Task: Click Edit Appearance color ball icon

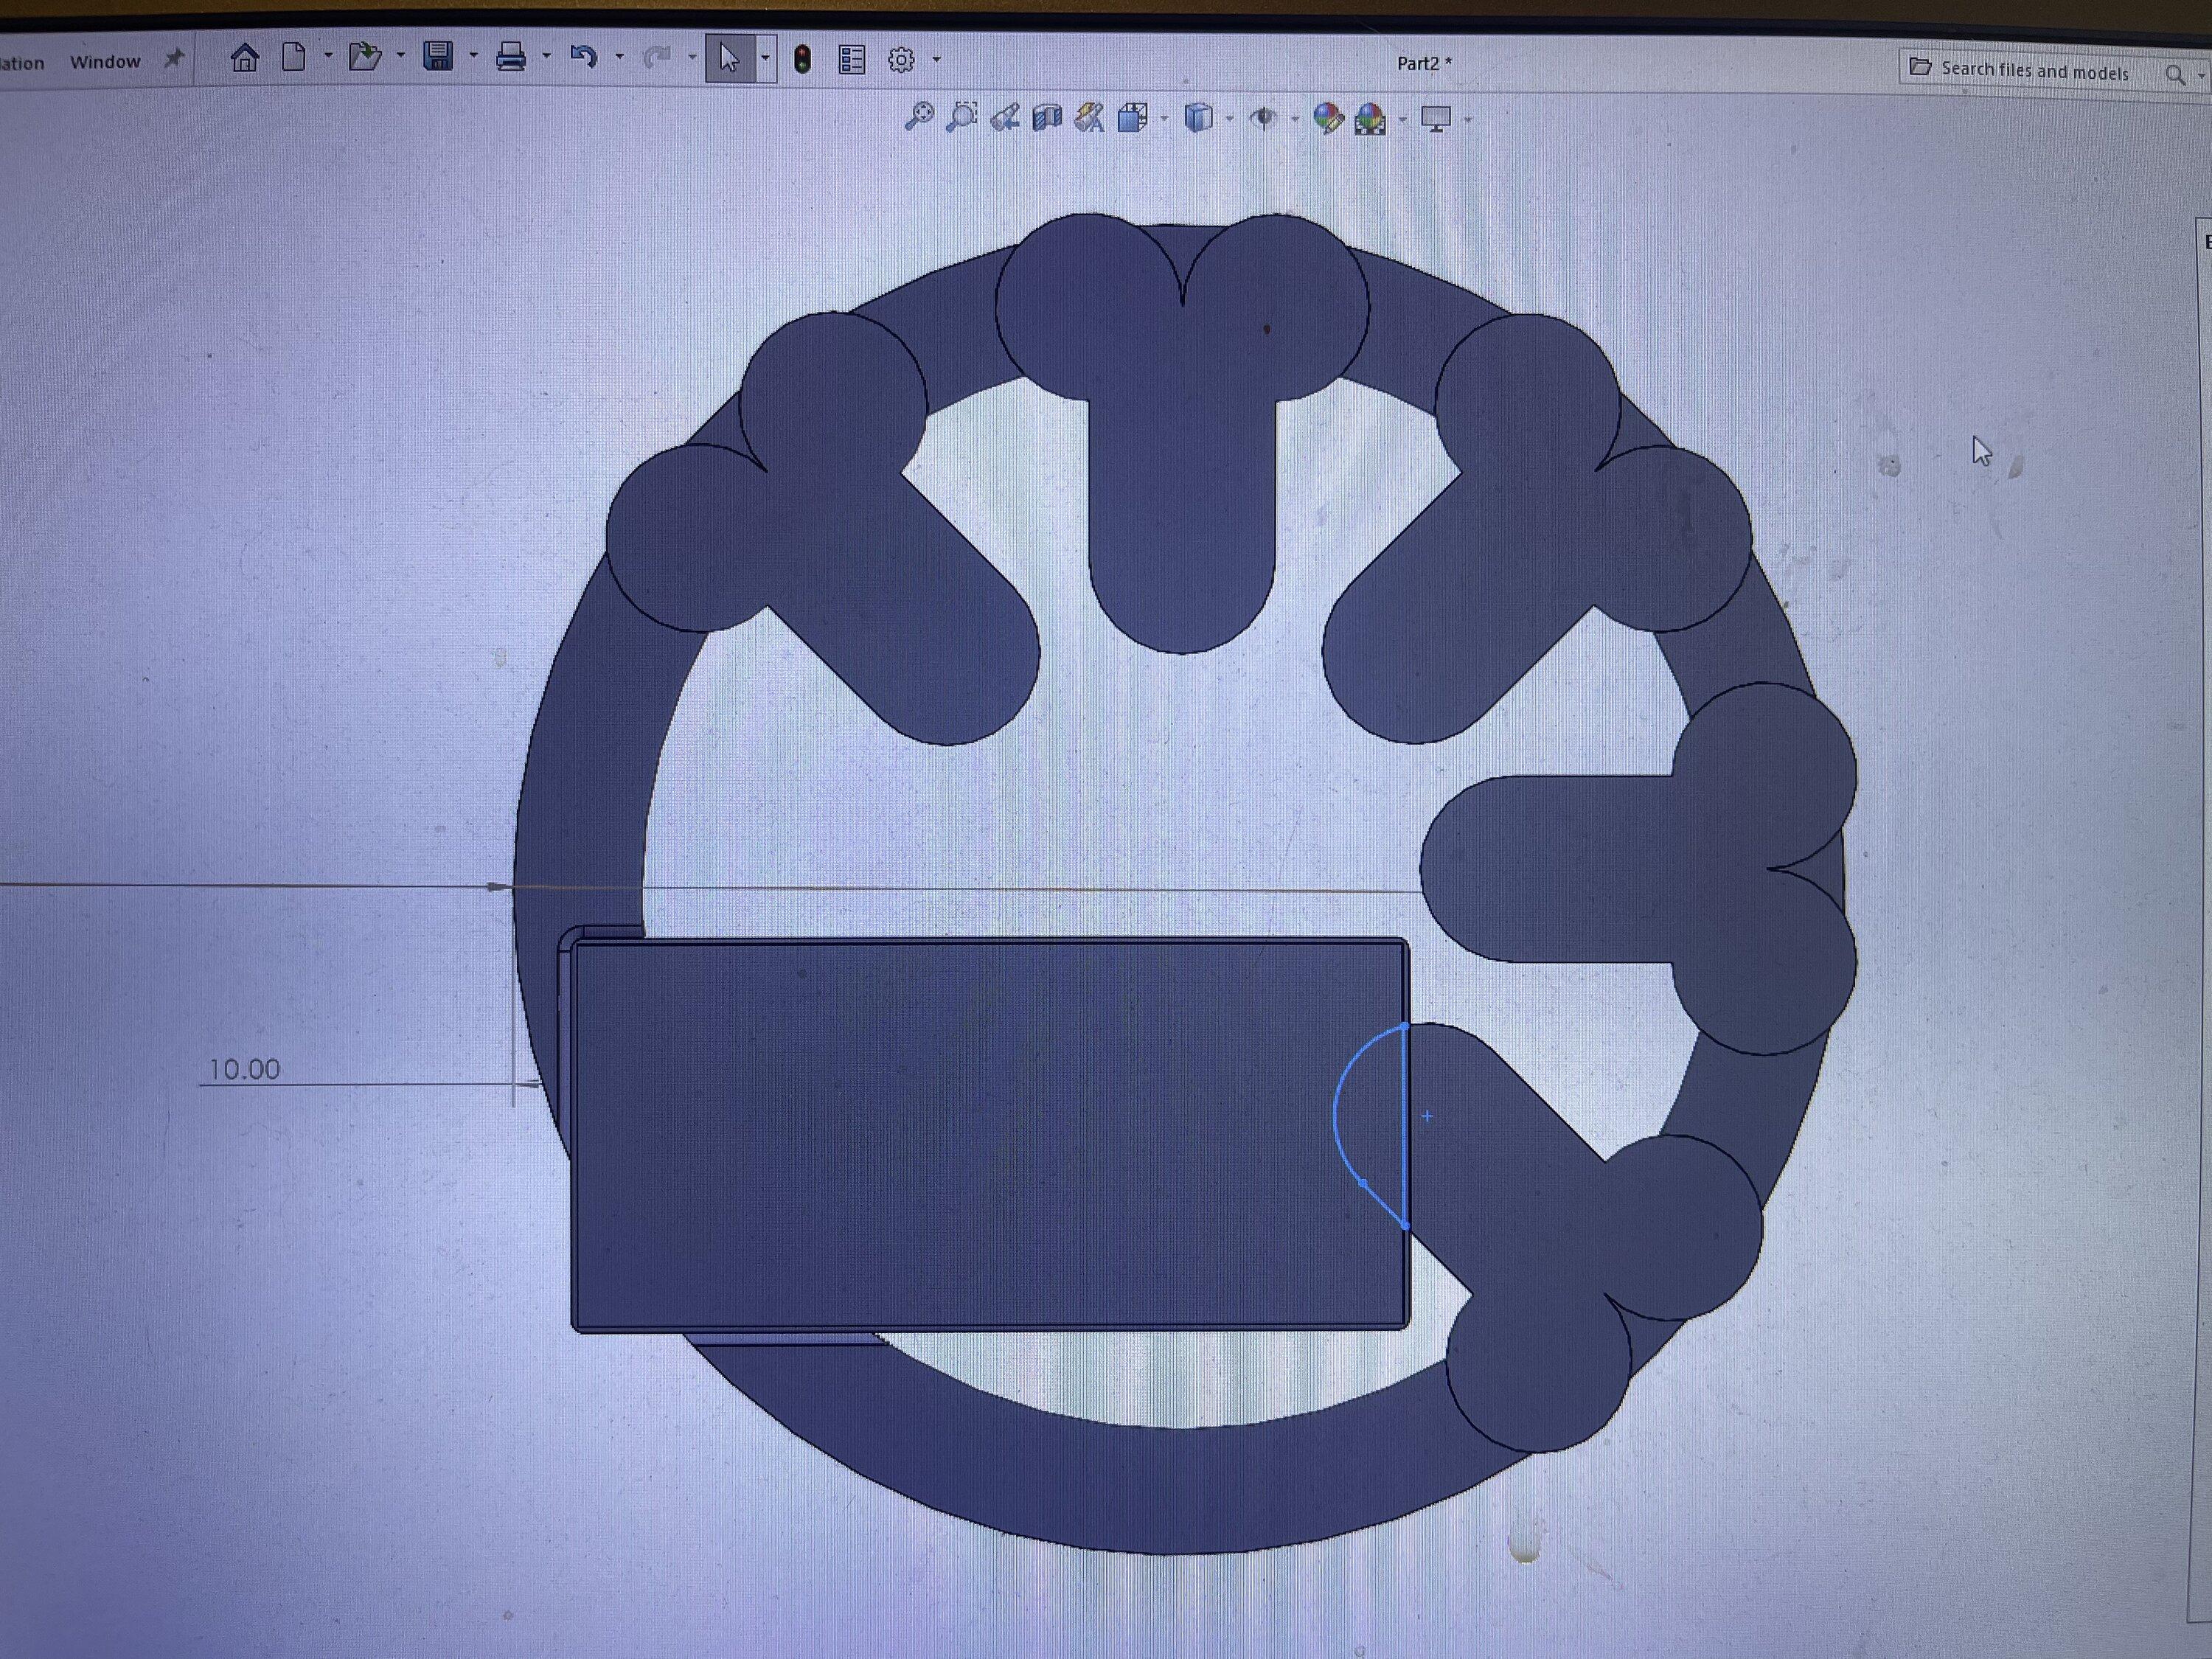Action: [1328, 119]
